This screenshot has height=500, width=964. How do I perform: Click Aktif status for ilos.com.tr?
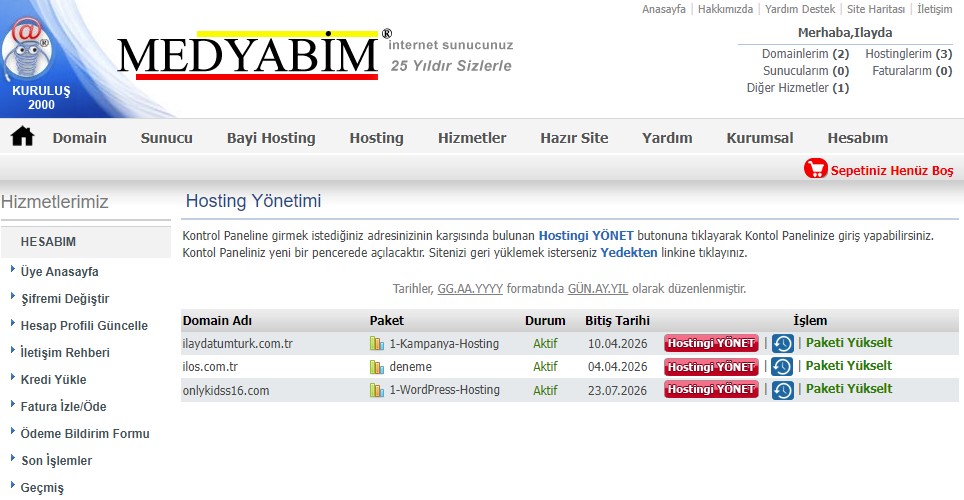click(x=545, y=367)
